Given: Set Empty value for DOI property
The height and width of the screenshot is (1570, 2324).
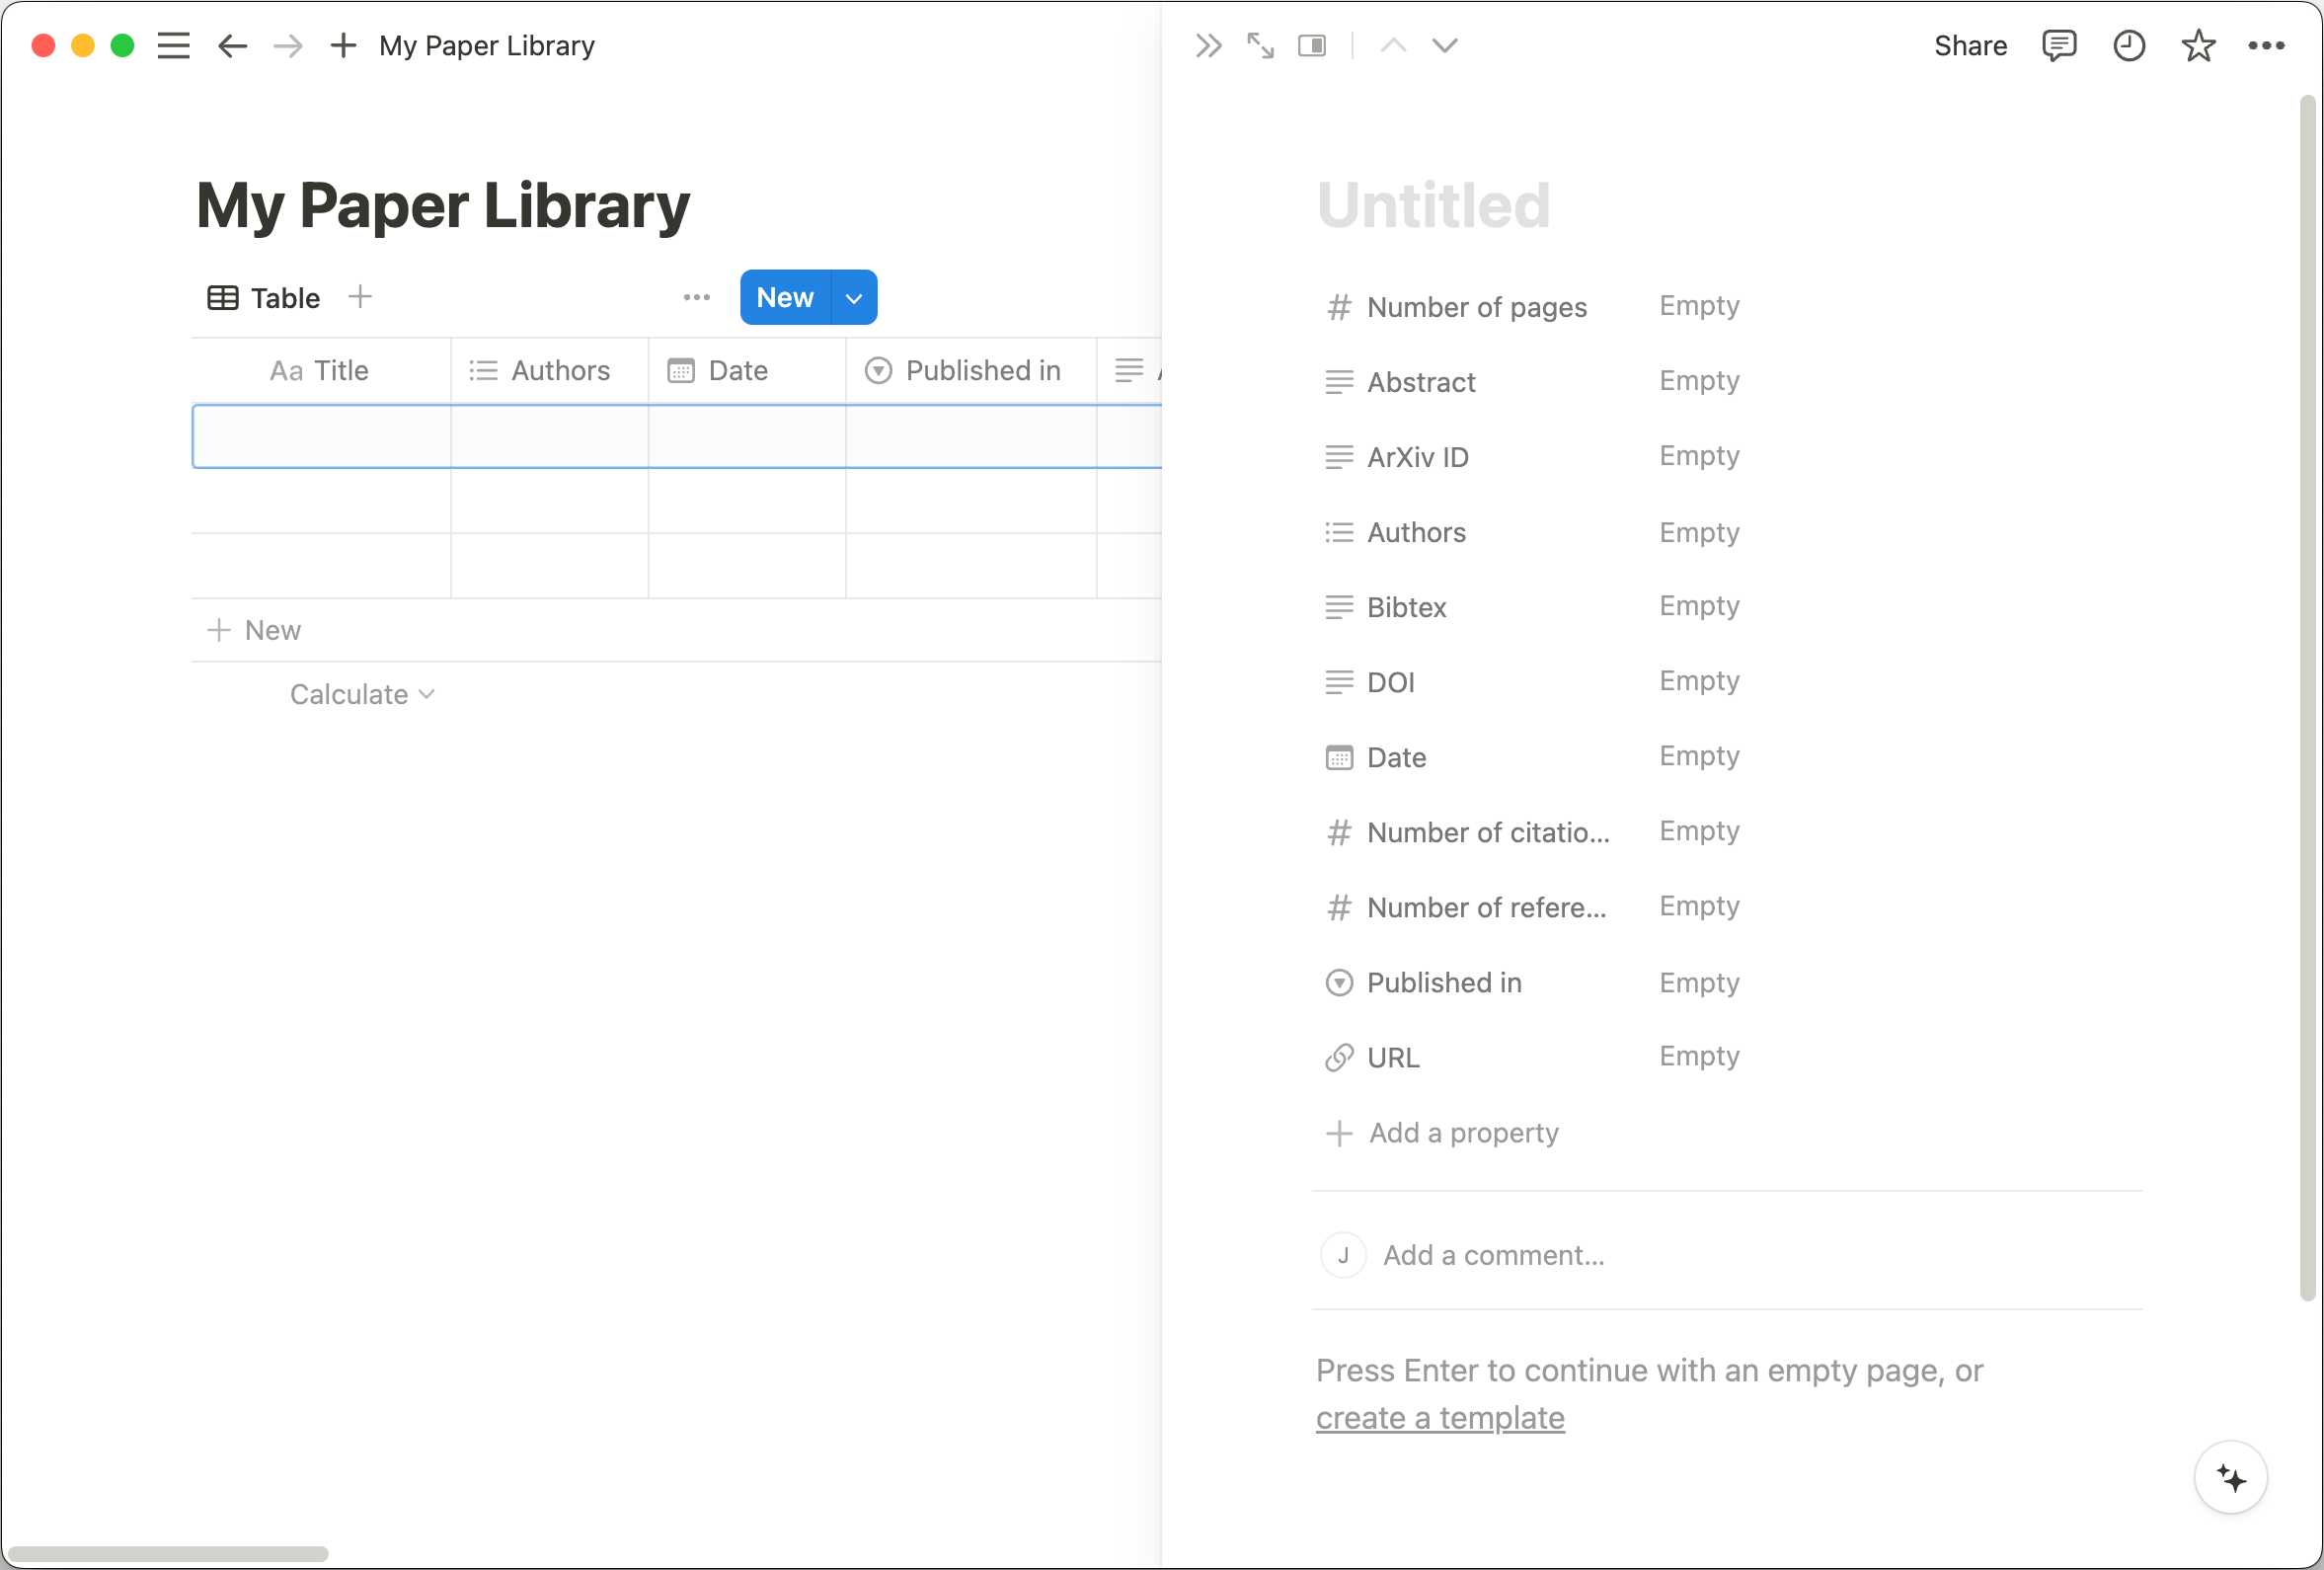Looking at the screenshot, I should point(1700,681).
